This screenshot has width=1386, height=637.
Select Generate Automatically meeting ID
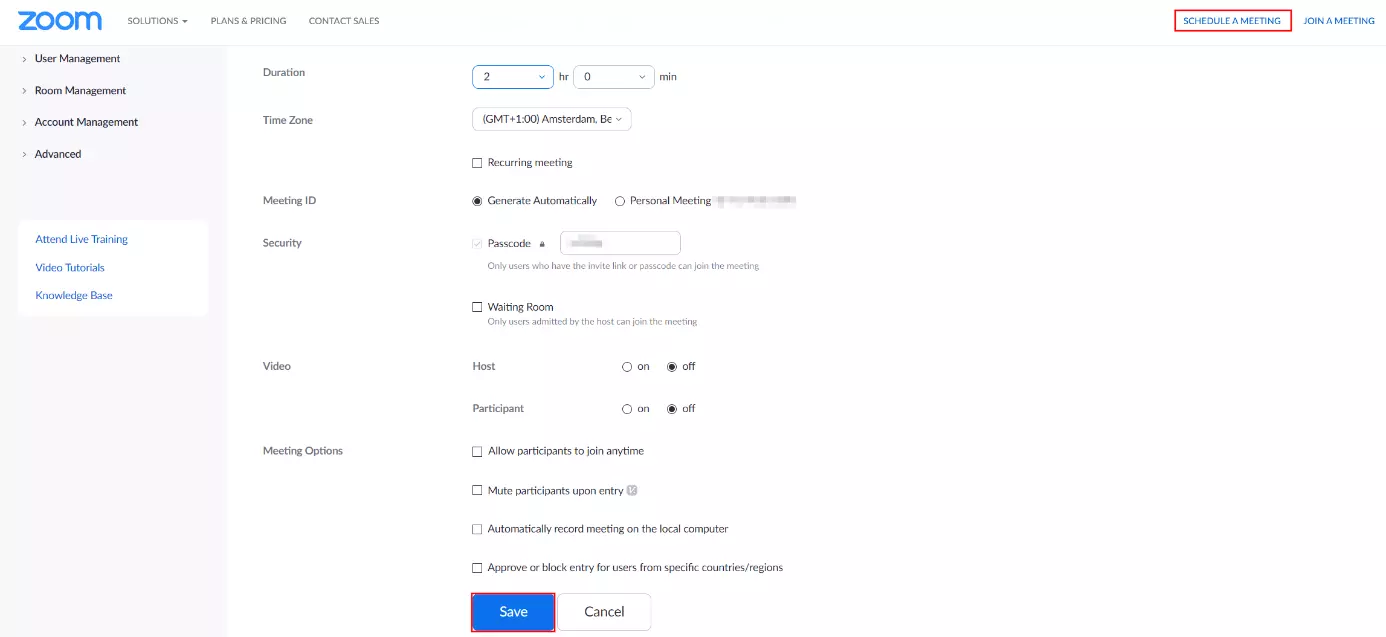(477, 201)
